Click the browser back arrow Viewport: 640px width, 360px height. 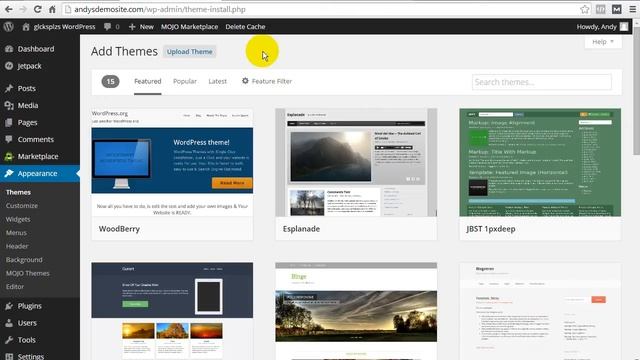coord(9,9)
